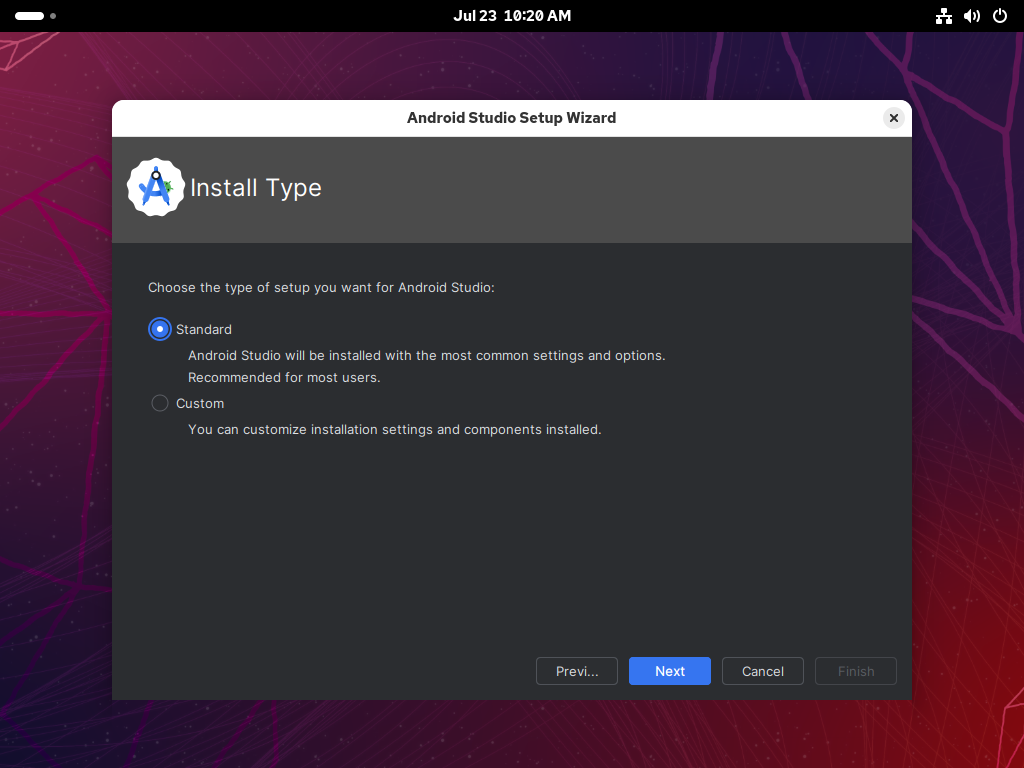
Task: Cancel the setup wizard
Action: click(762, 671)
